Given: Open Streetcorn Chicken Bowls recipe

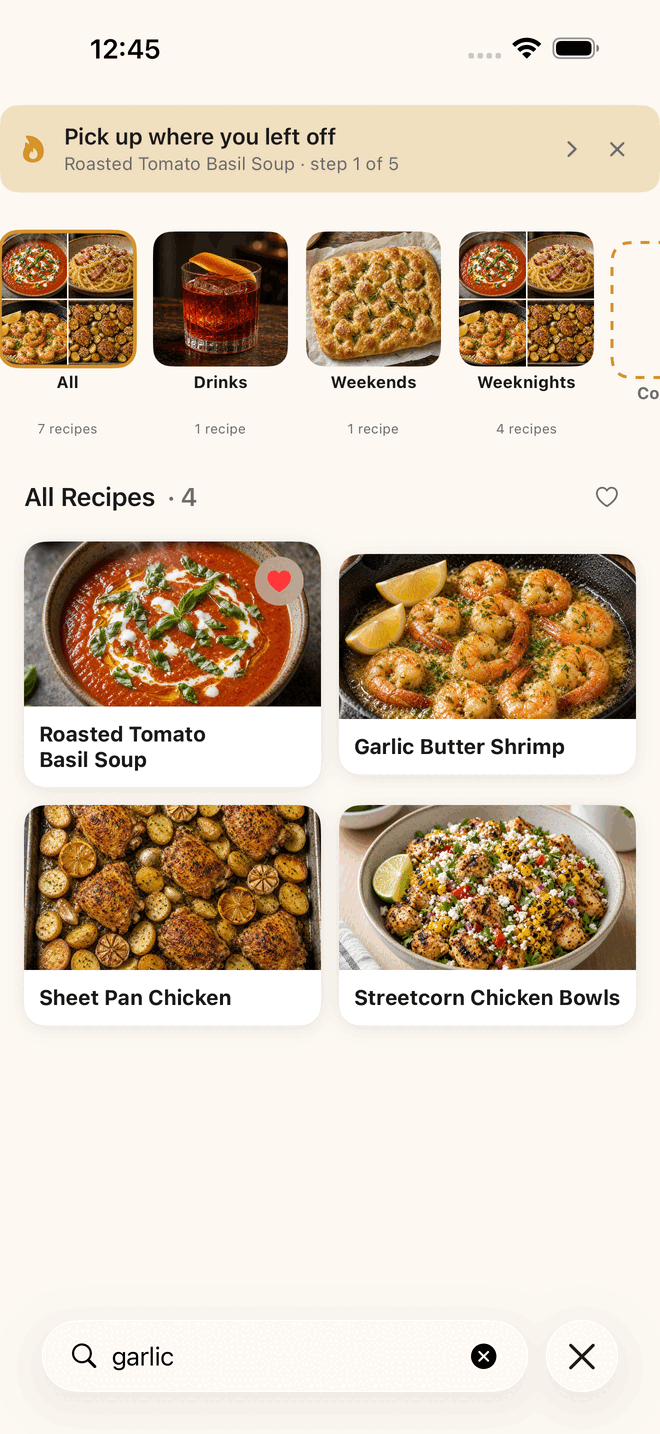Looking at the screenshot, I should (x=487, y=915).
